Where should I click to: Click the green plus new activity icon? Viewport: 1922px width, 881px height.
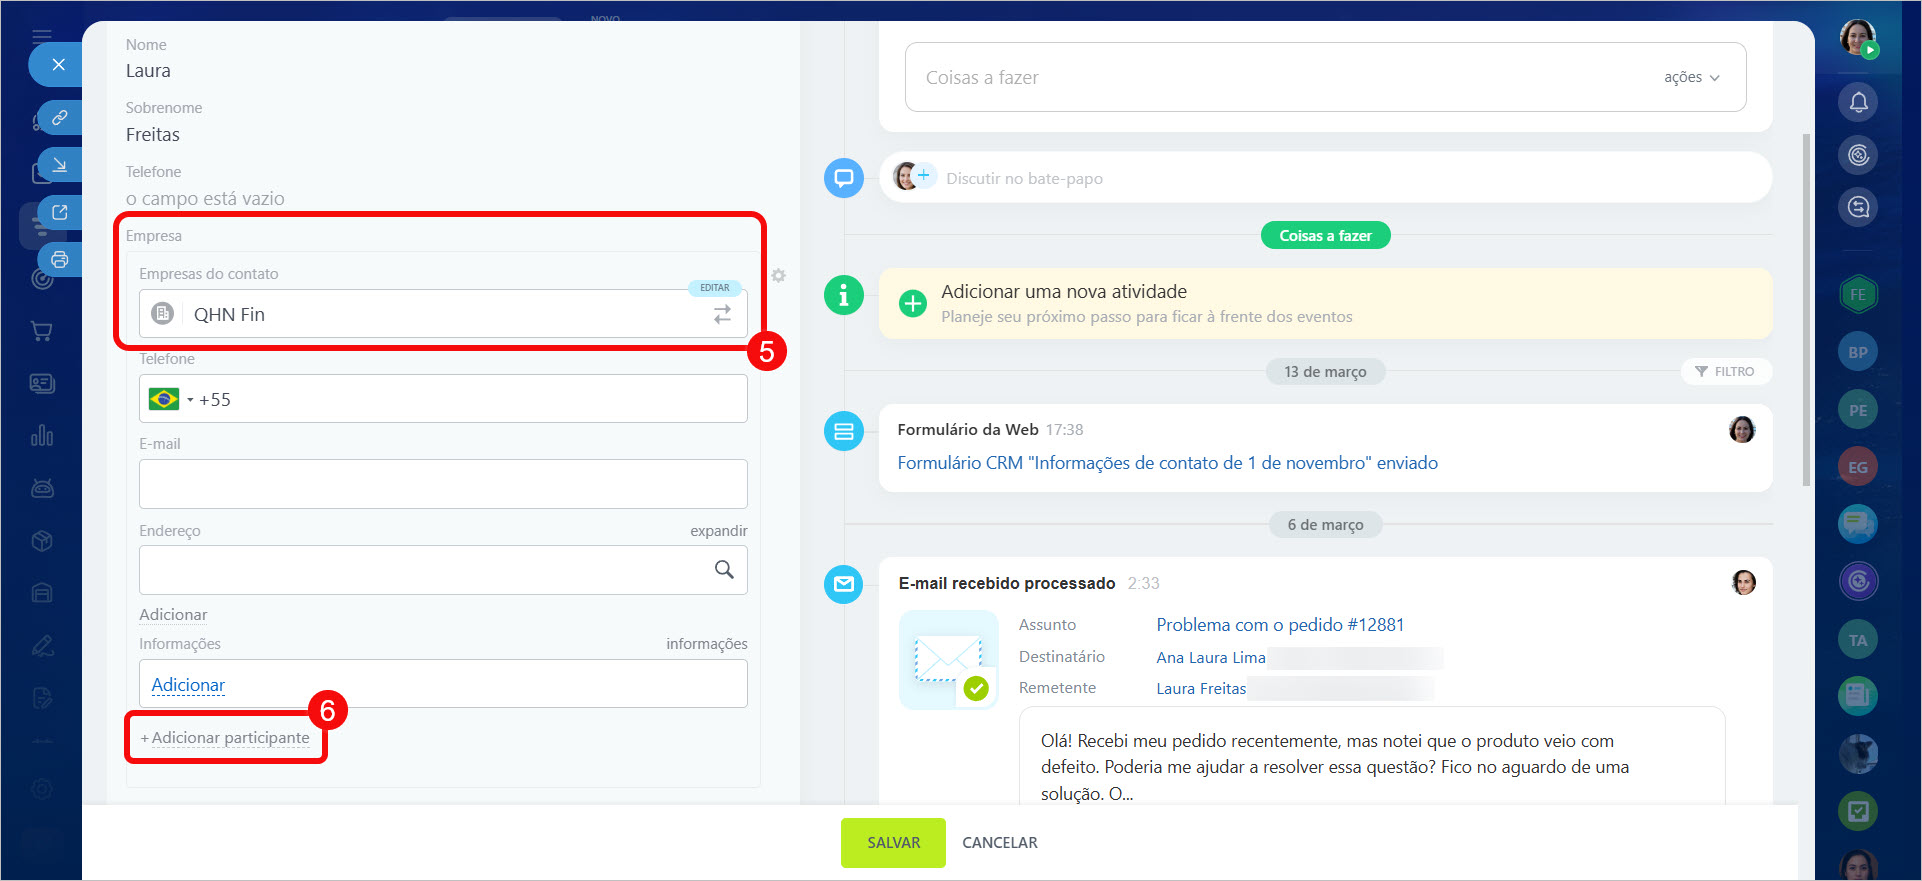click(x=912, y=303)
